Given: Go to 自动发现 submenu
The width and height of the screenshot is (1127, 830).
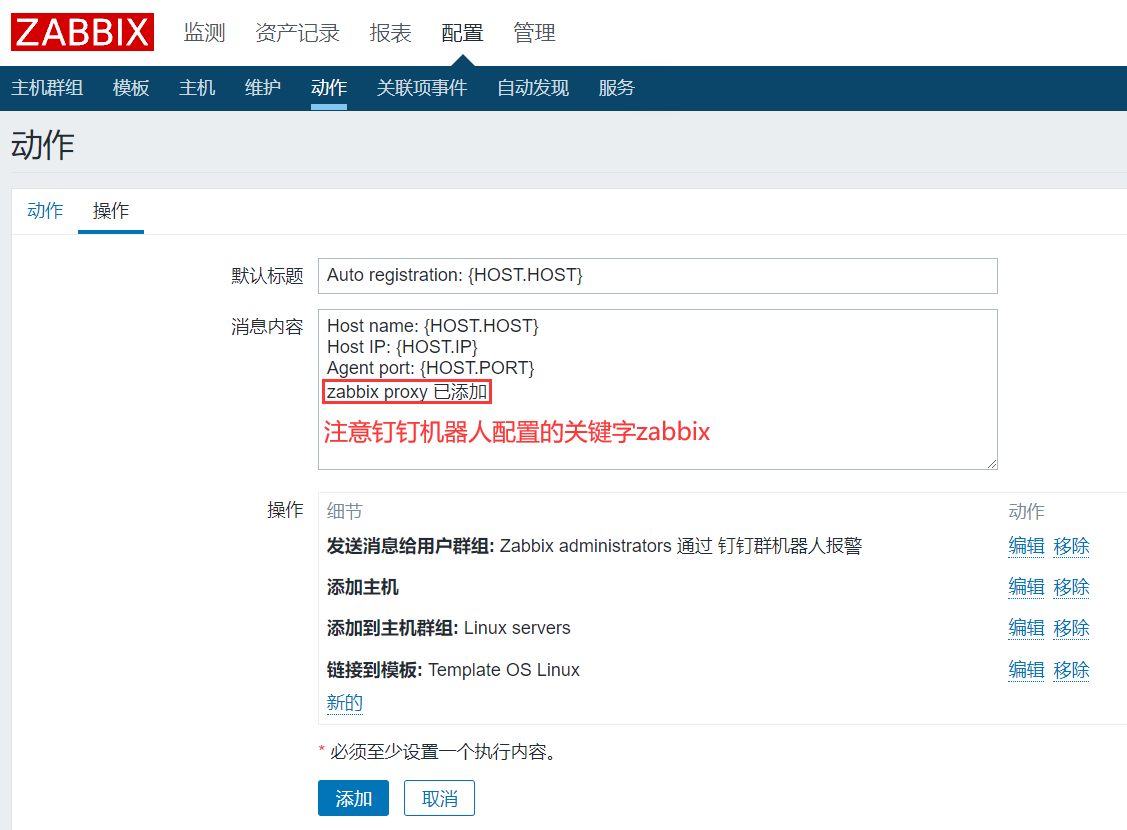Looking at the screenshot, I should pyautogui.click(x=533, y=88).
